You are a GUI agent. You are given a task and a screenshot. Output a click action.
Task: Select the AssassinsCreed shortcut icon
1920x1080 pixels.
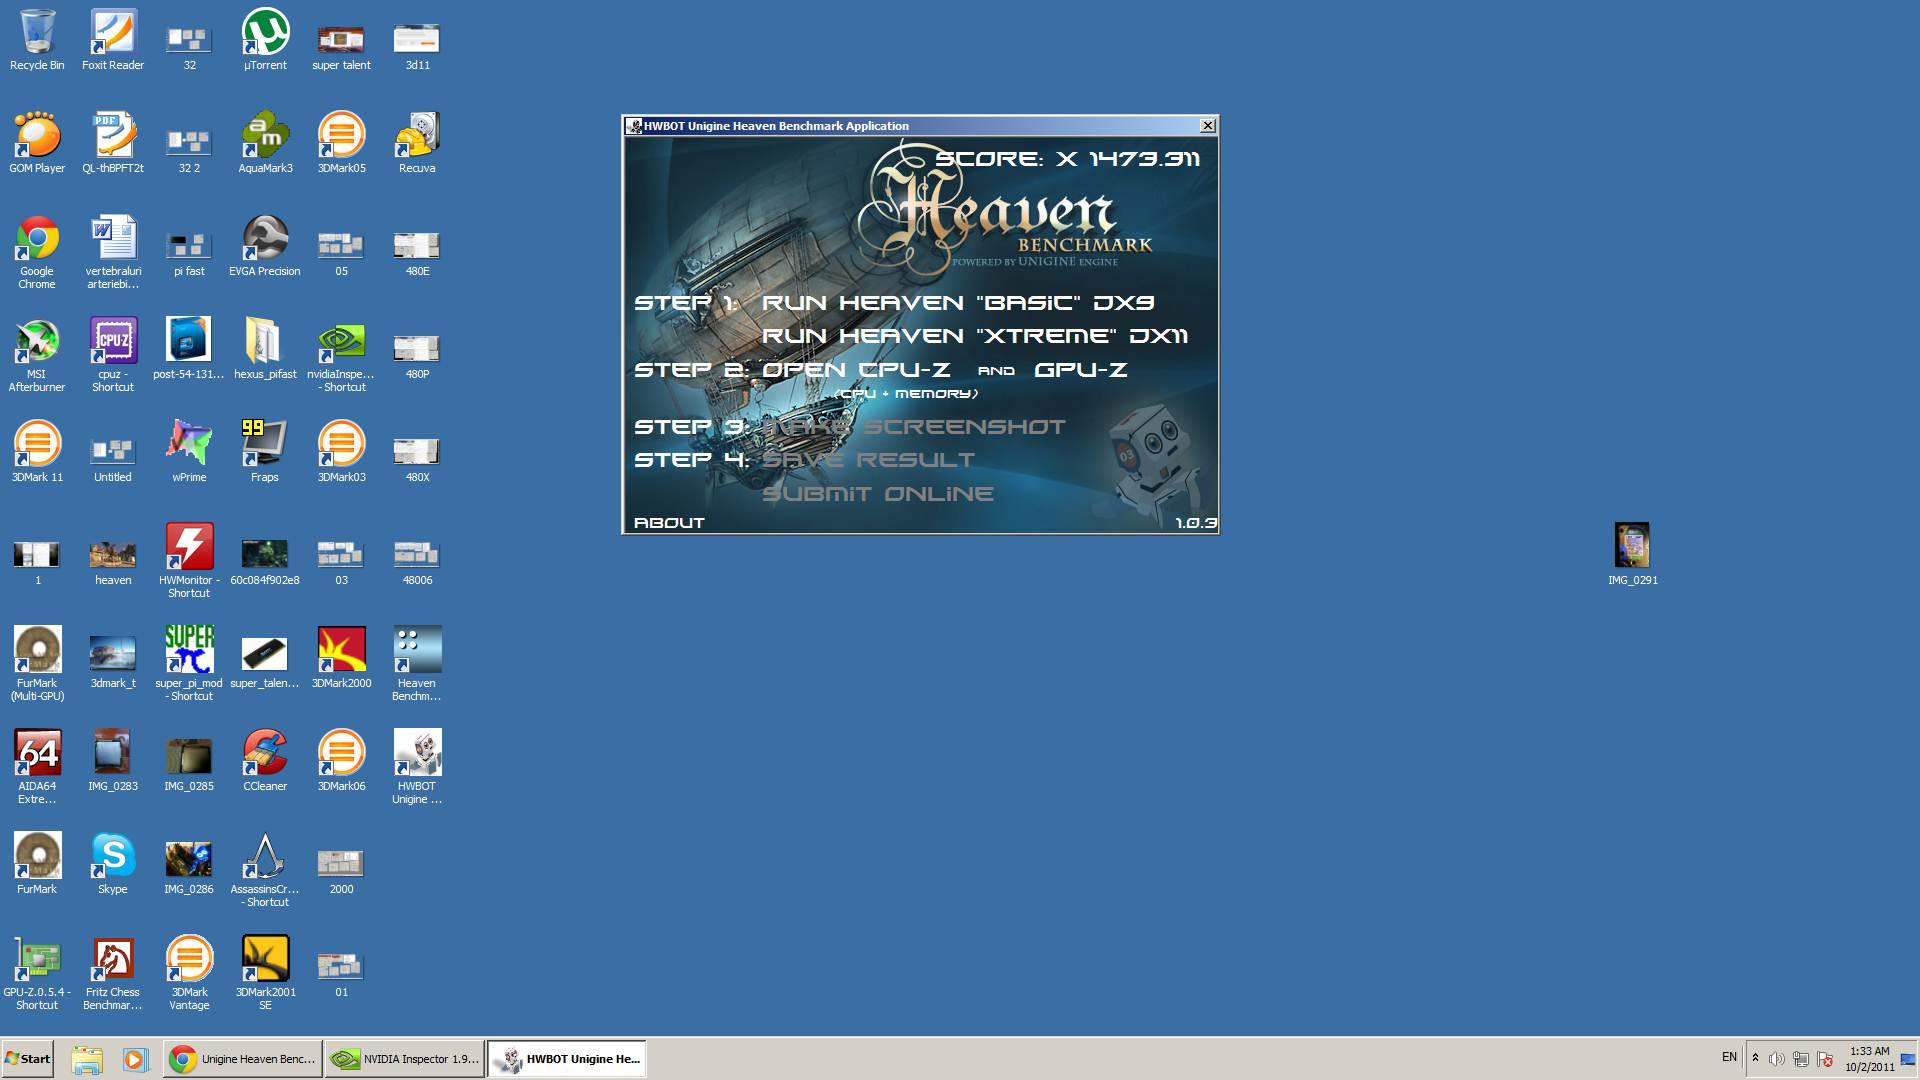(x=265, y=870)
